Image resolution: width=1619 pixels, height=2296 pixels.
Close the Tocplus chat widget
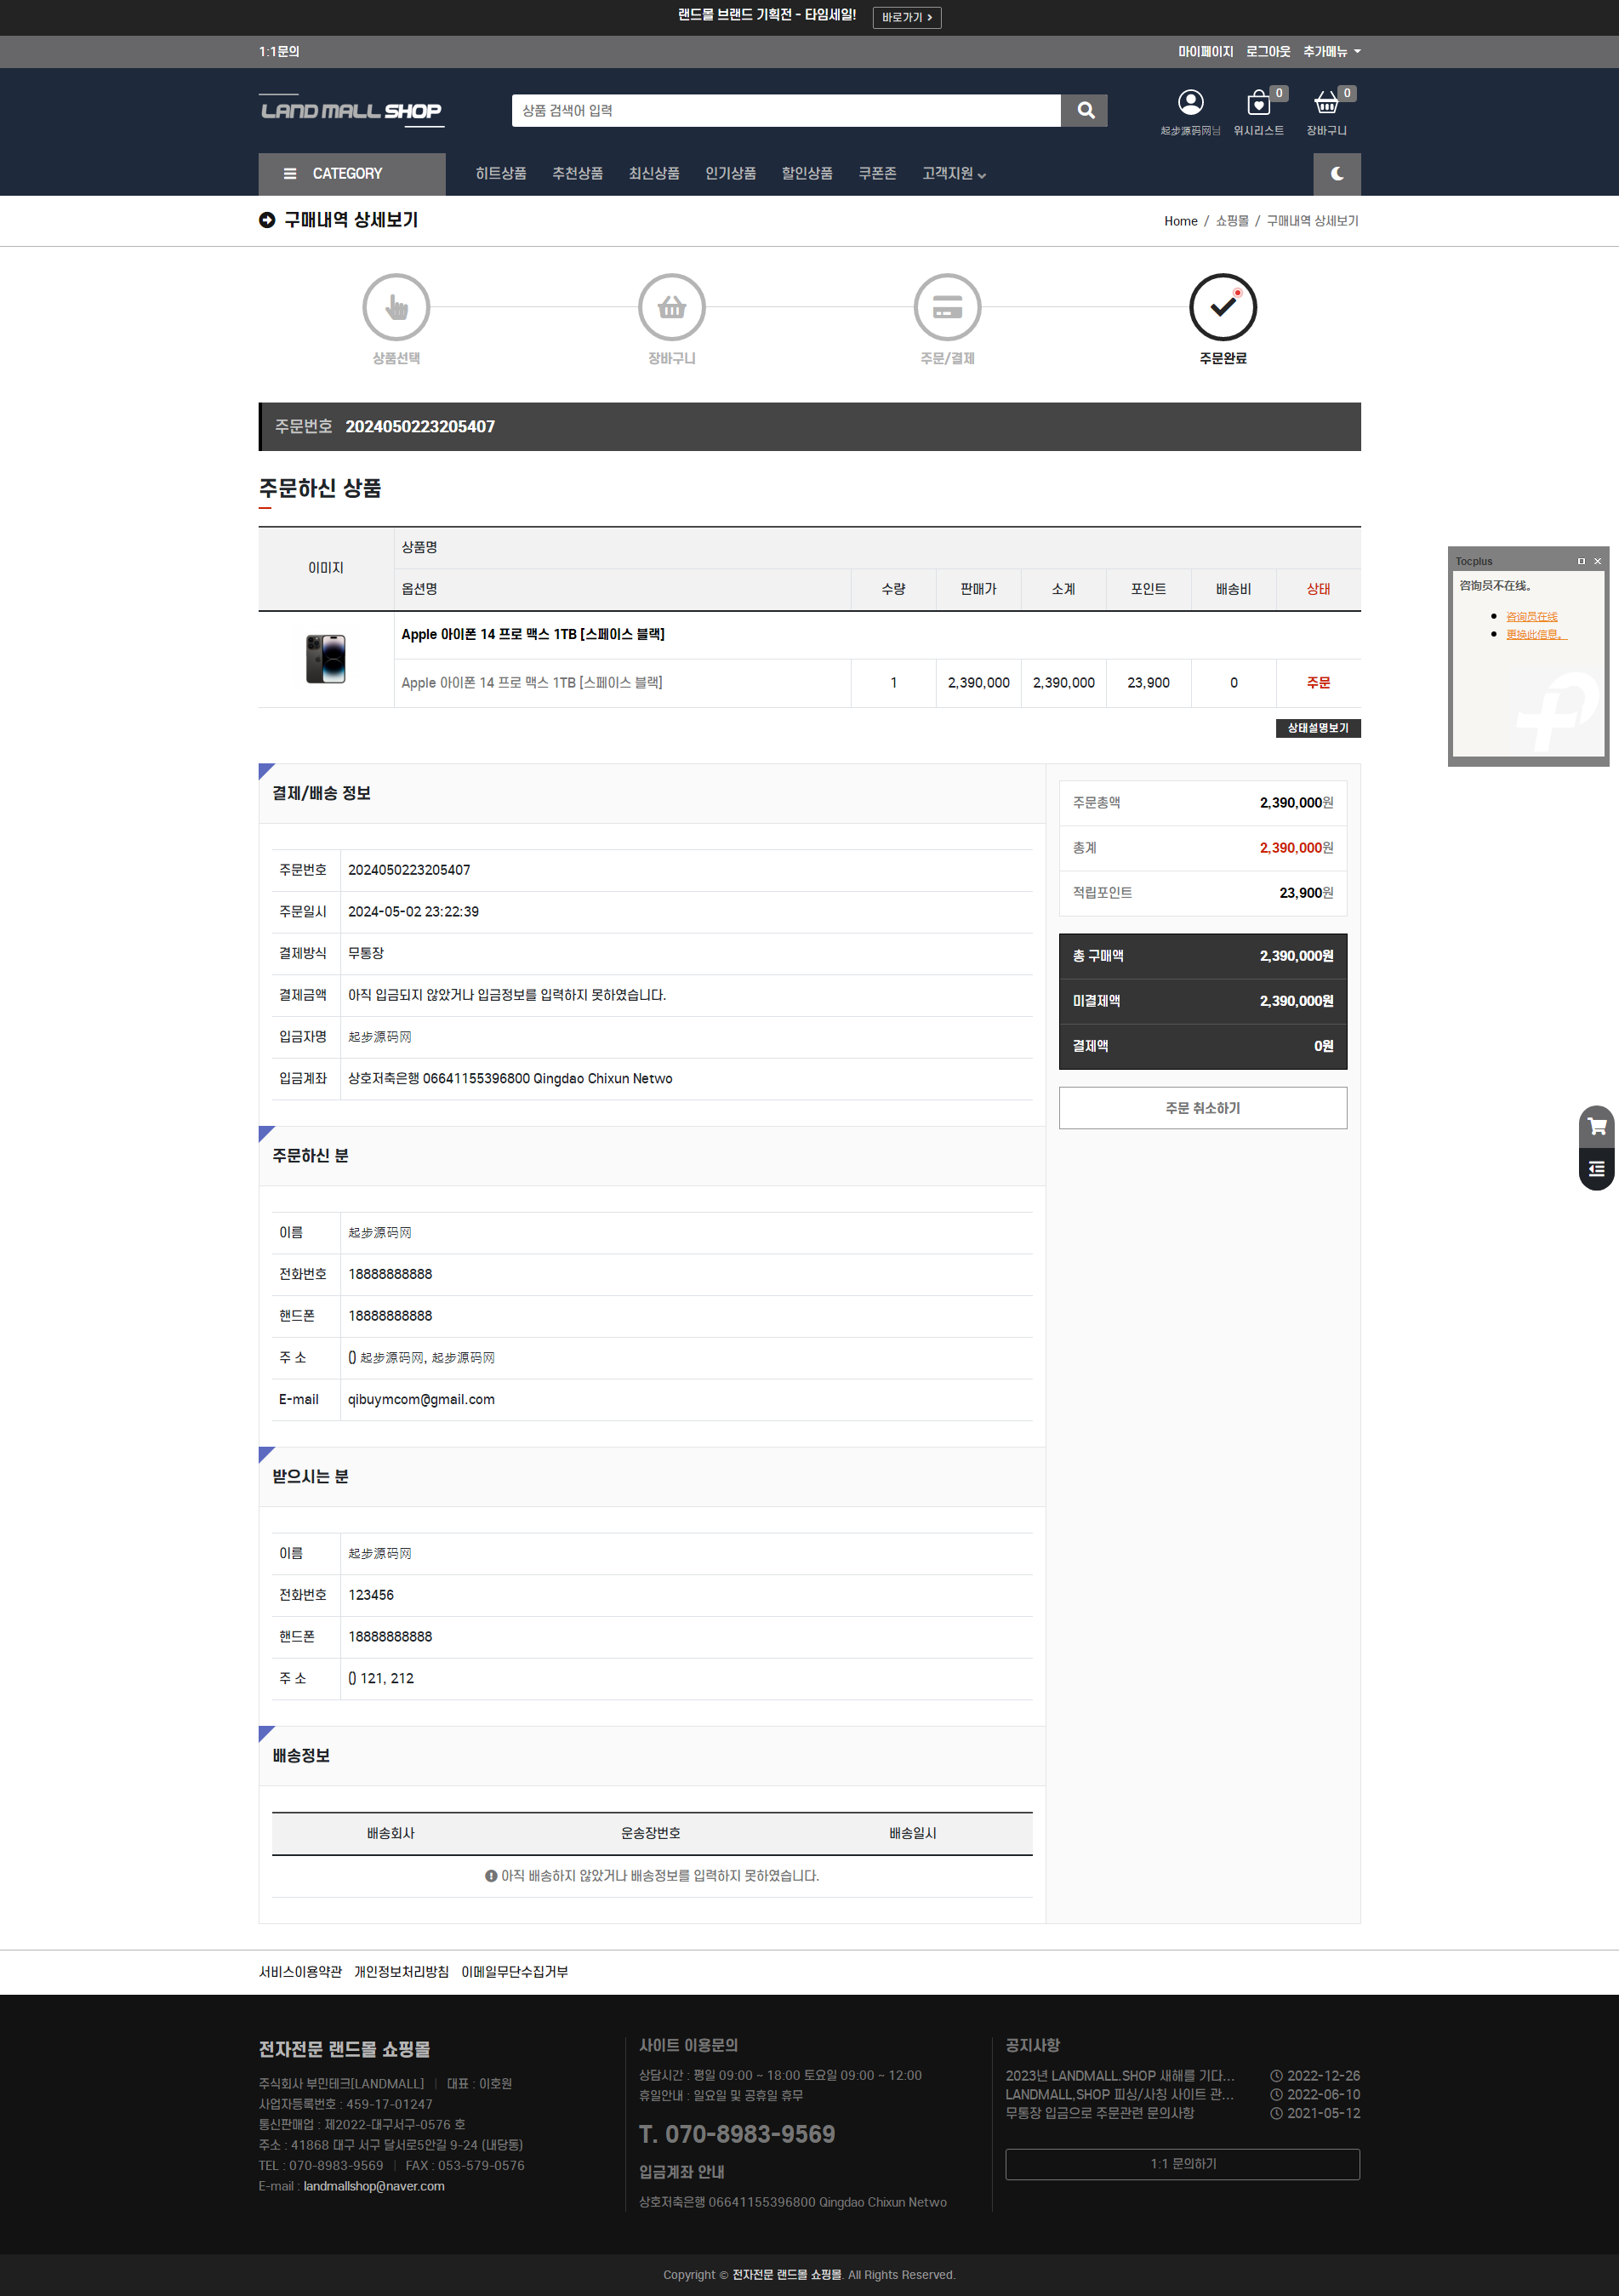click(1597, 561)
